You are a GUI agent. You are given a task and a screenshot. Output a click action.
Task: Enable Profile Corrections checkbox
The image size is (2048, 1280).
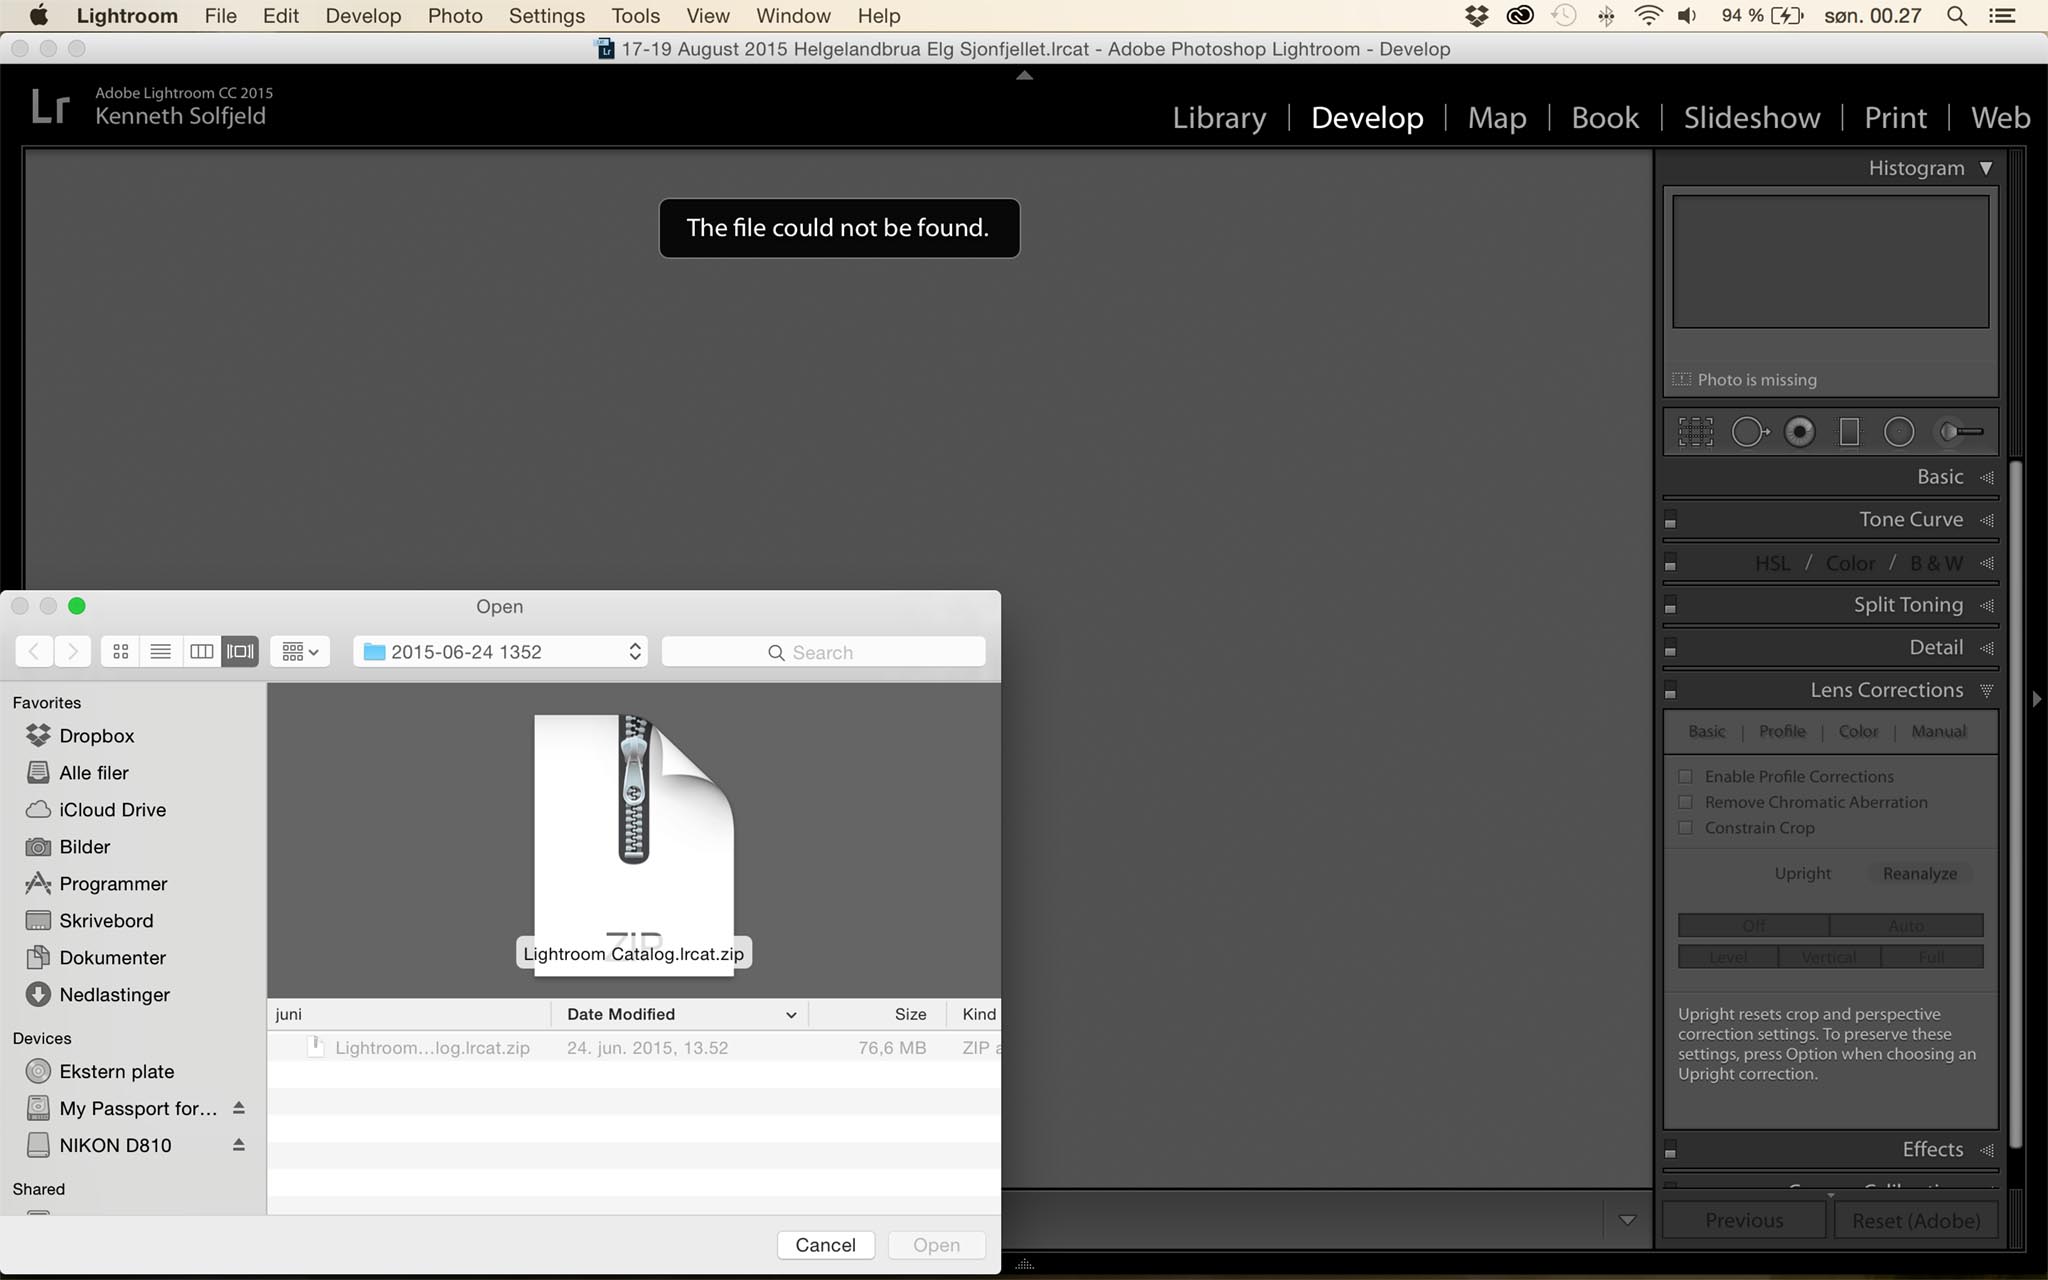click(1686, 777)
